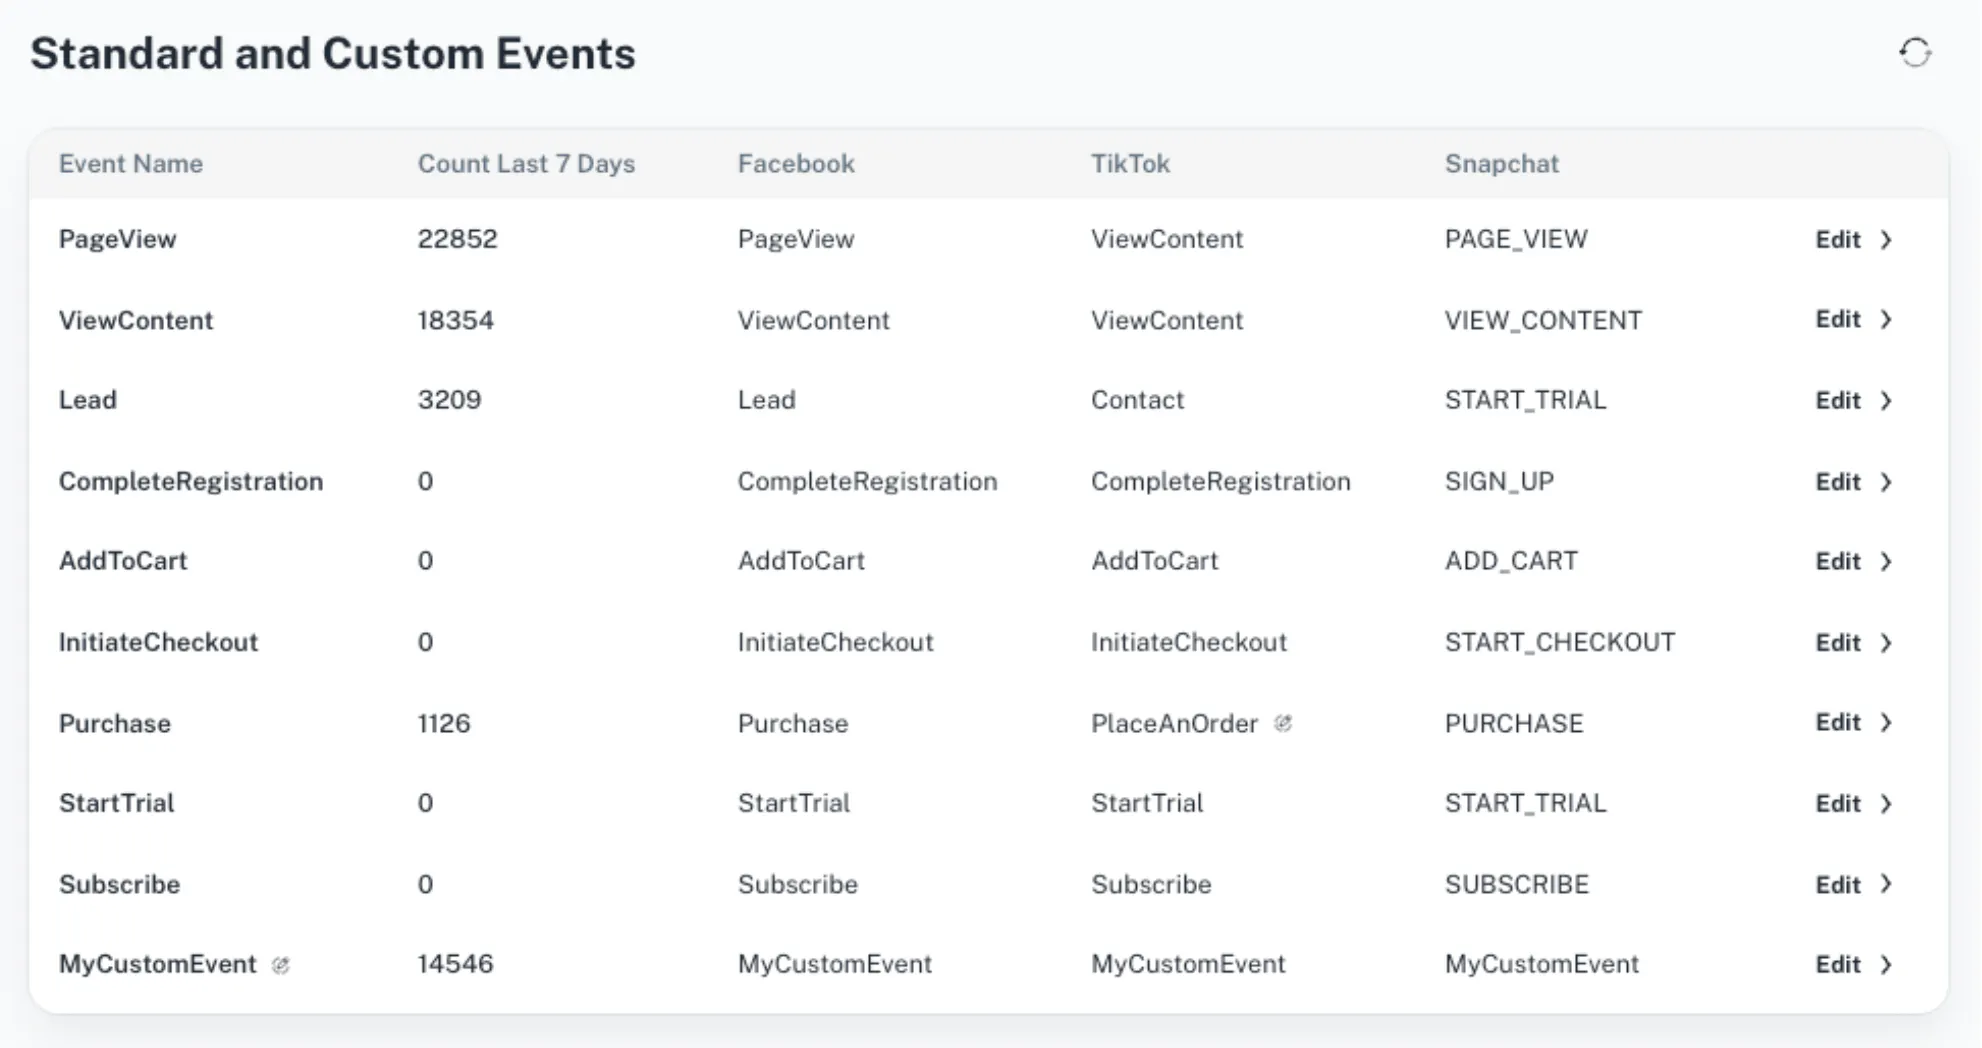Expand the InitiateCheckout row chevron
The width and height of the screenshot is (1982, 1048).
(1886, 643)
